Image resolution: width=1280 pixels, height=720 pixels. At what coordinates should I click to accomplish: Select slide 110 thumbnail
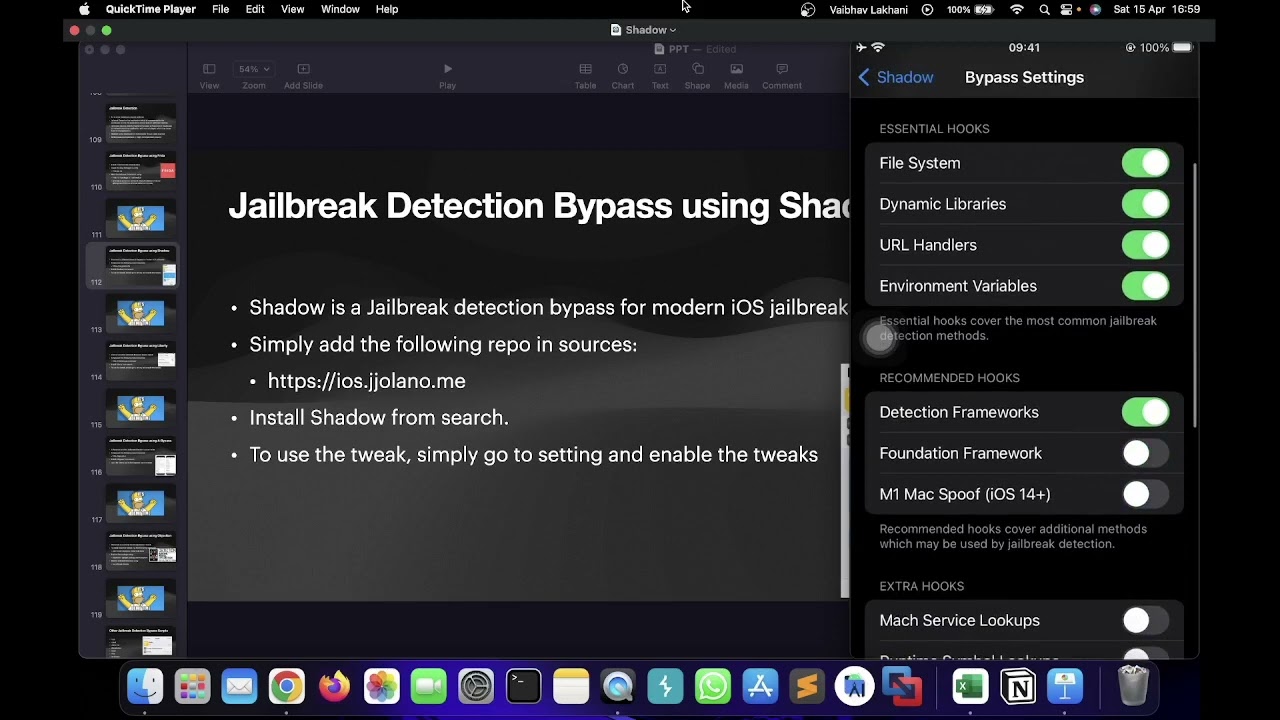[141, 170]
